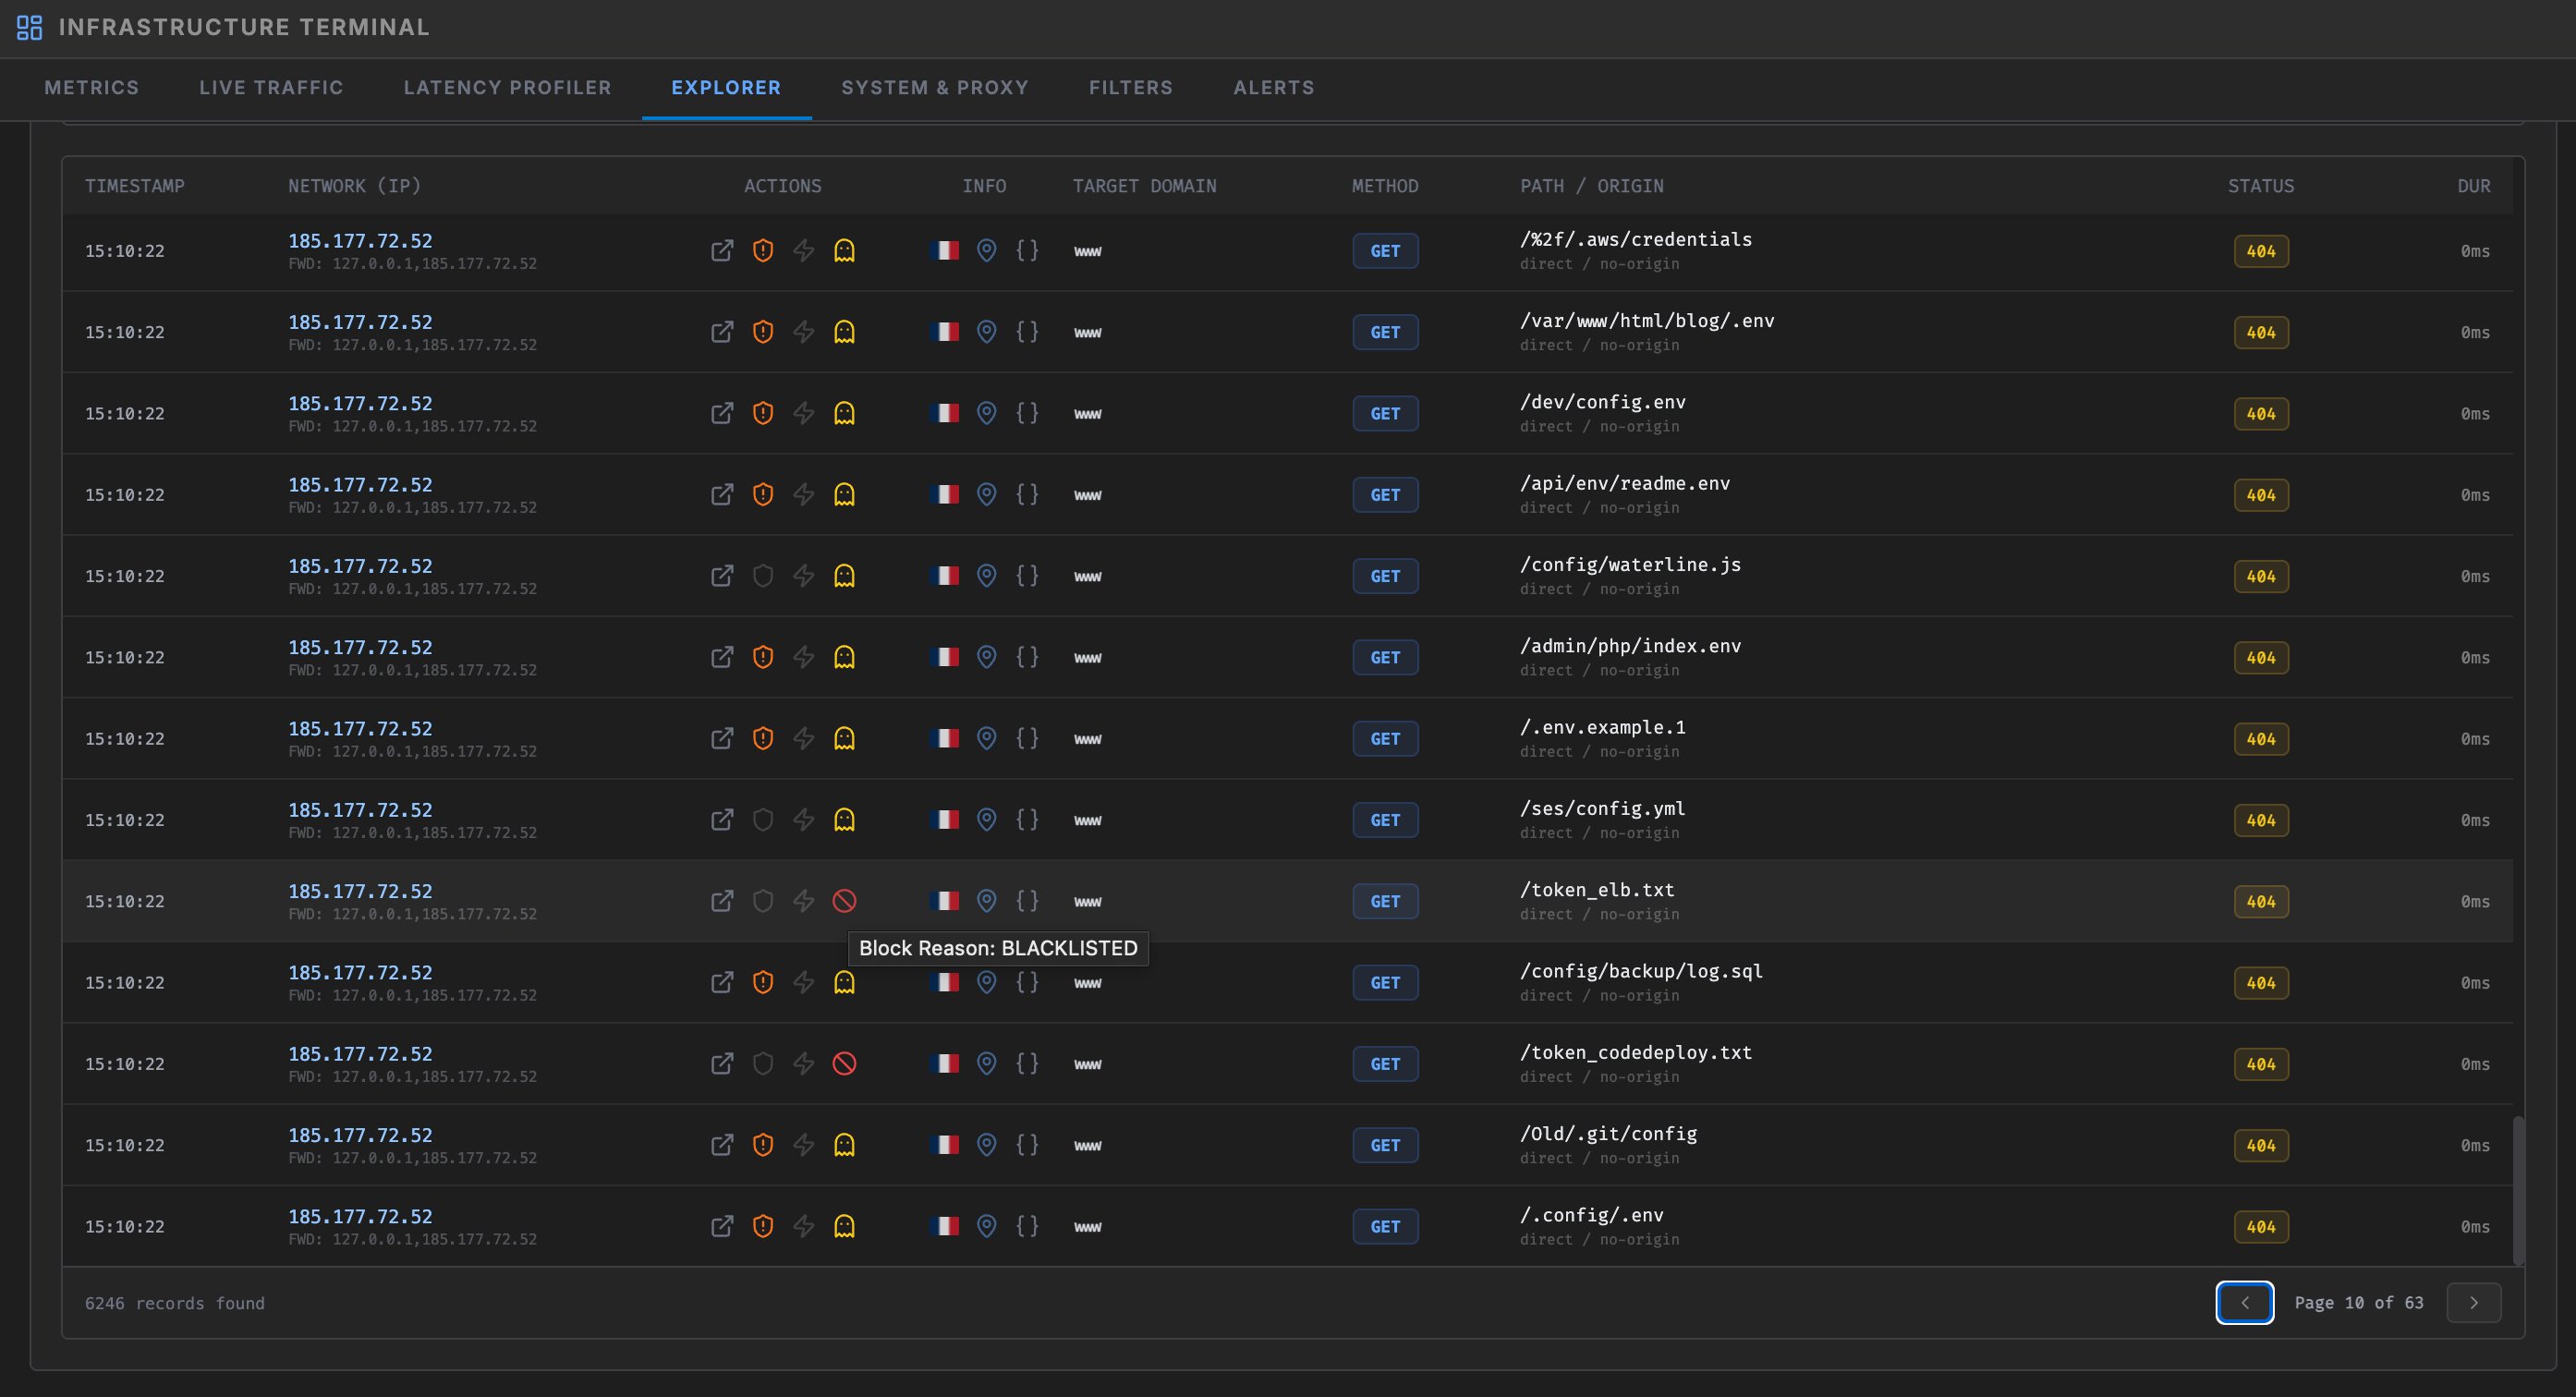
Task: Click Network (IP) column header
Action: click(x=355, y=186)
